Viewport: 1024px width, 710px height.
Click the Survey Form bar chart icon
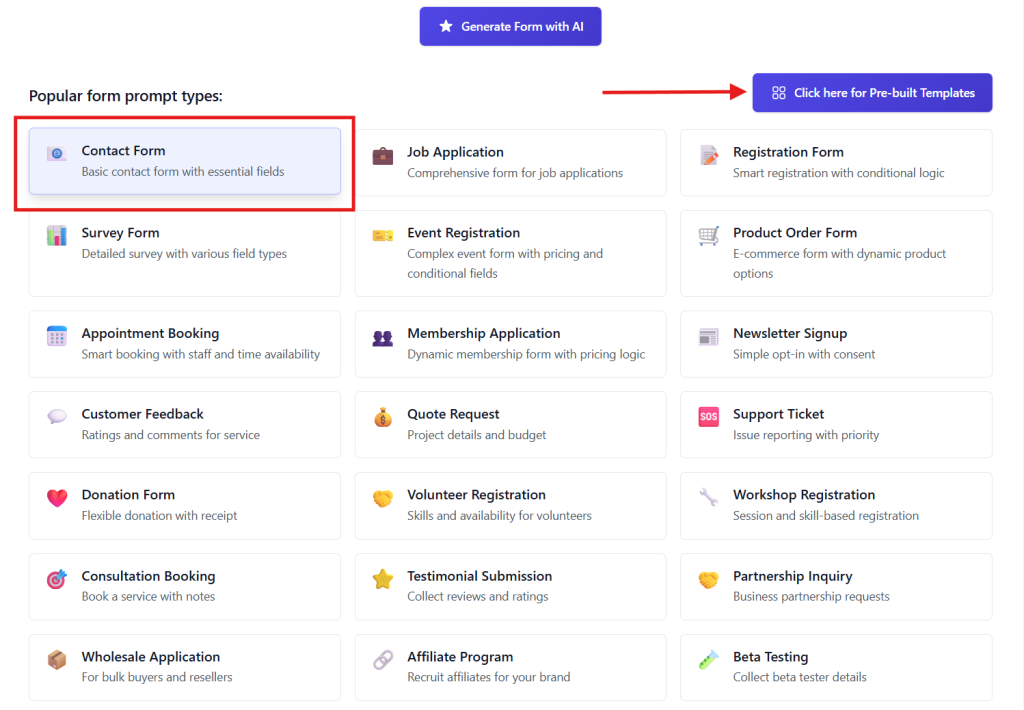pos(57,236)
